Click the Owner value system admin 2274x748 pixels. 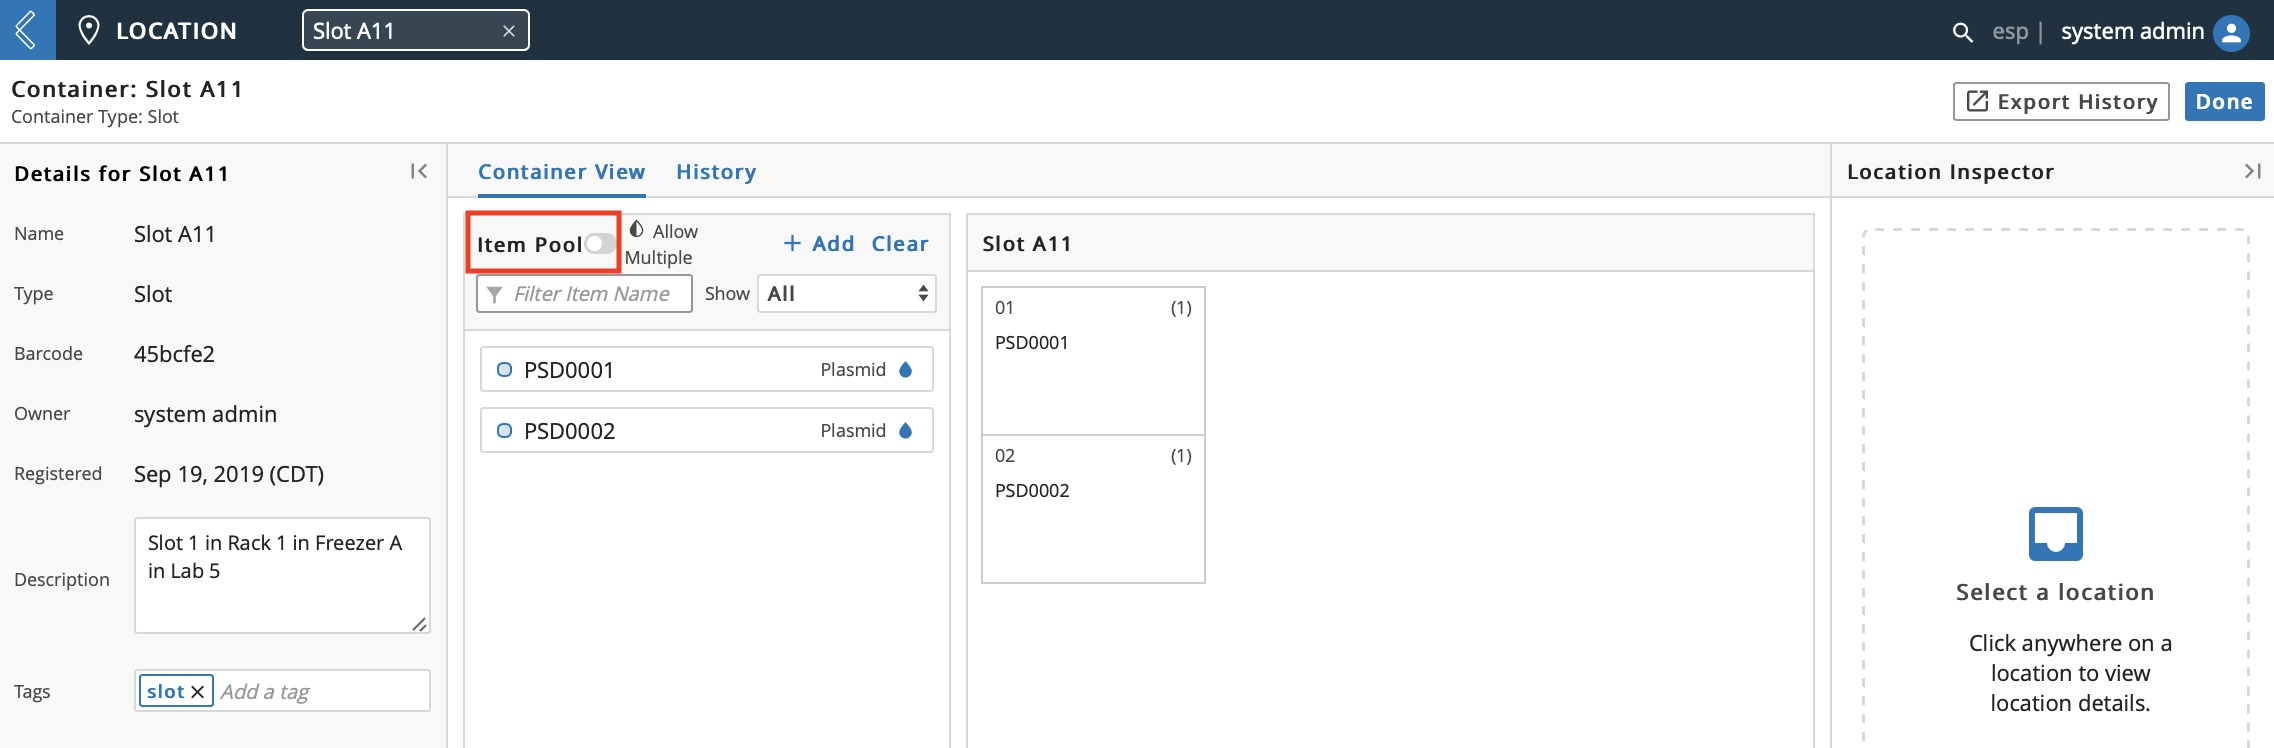click(205, 414)
